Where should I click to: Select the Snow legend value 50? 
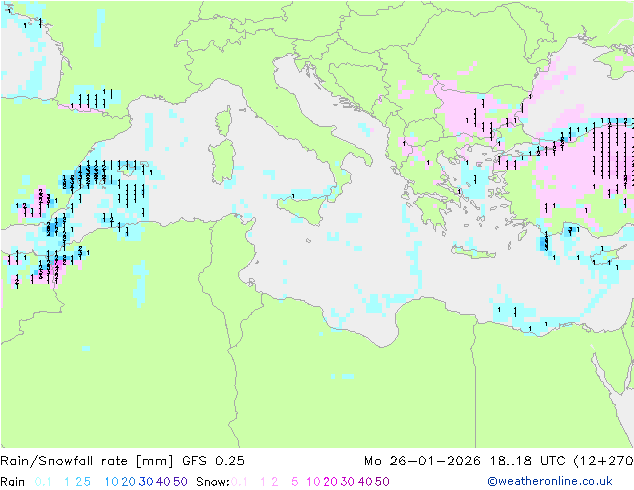pyautogui.click(x=383, y=482)
